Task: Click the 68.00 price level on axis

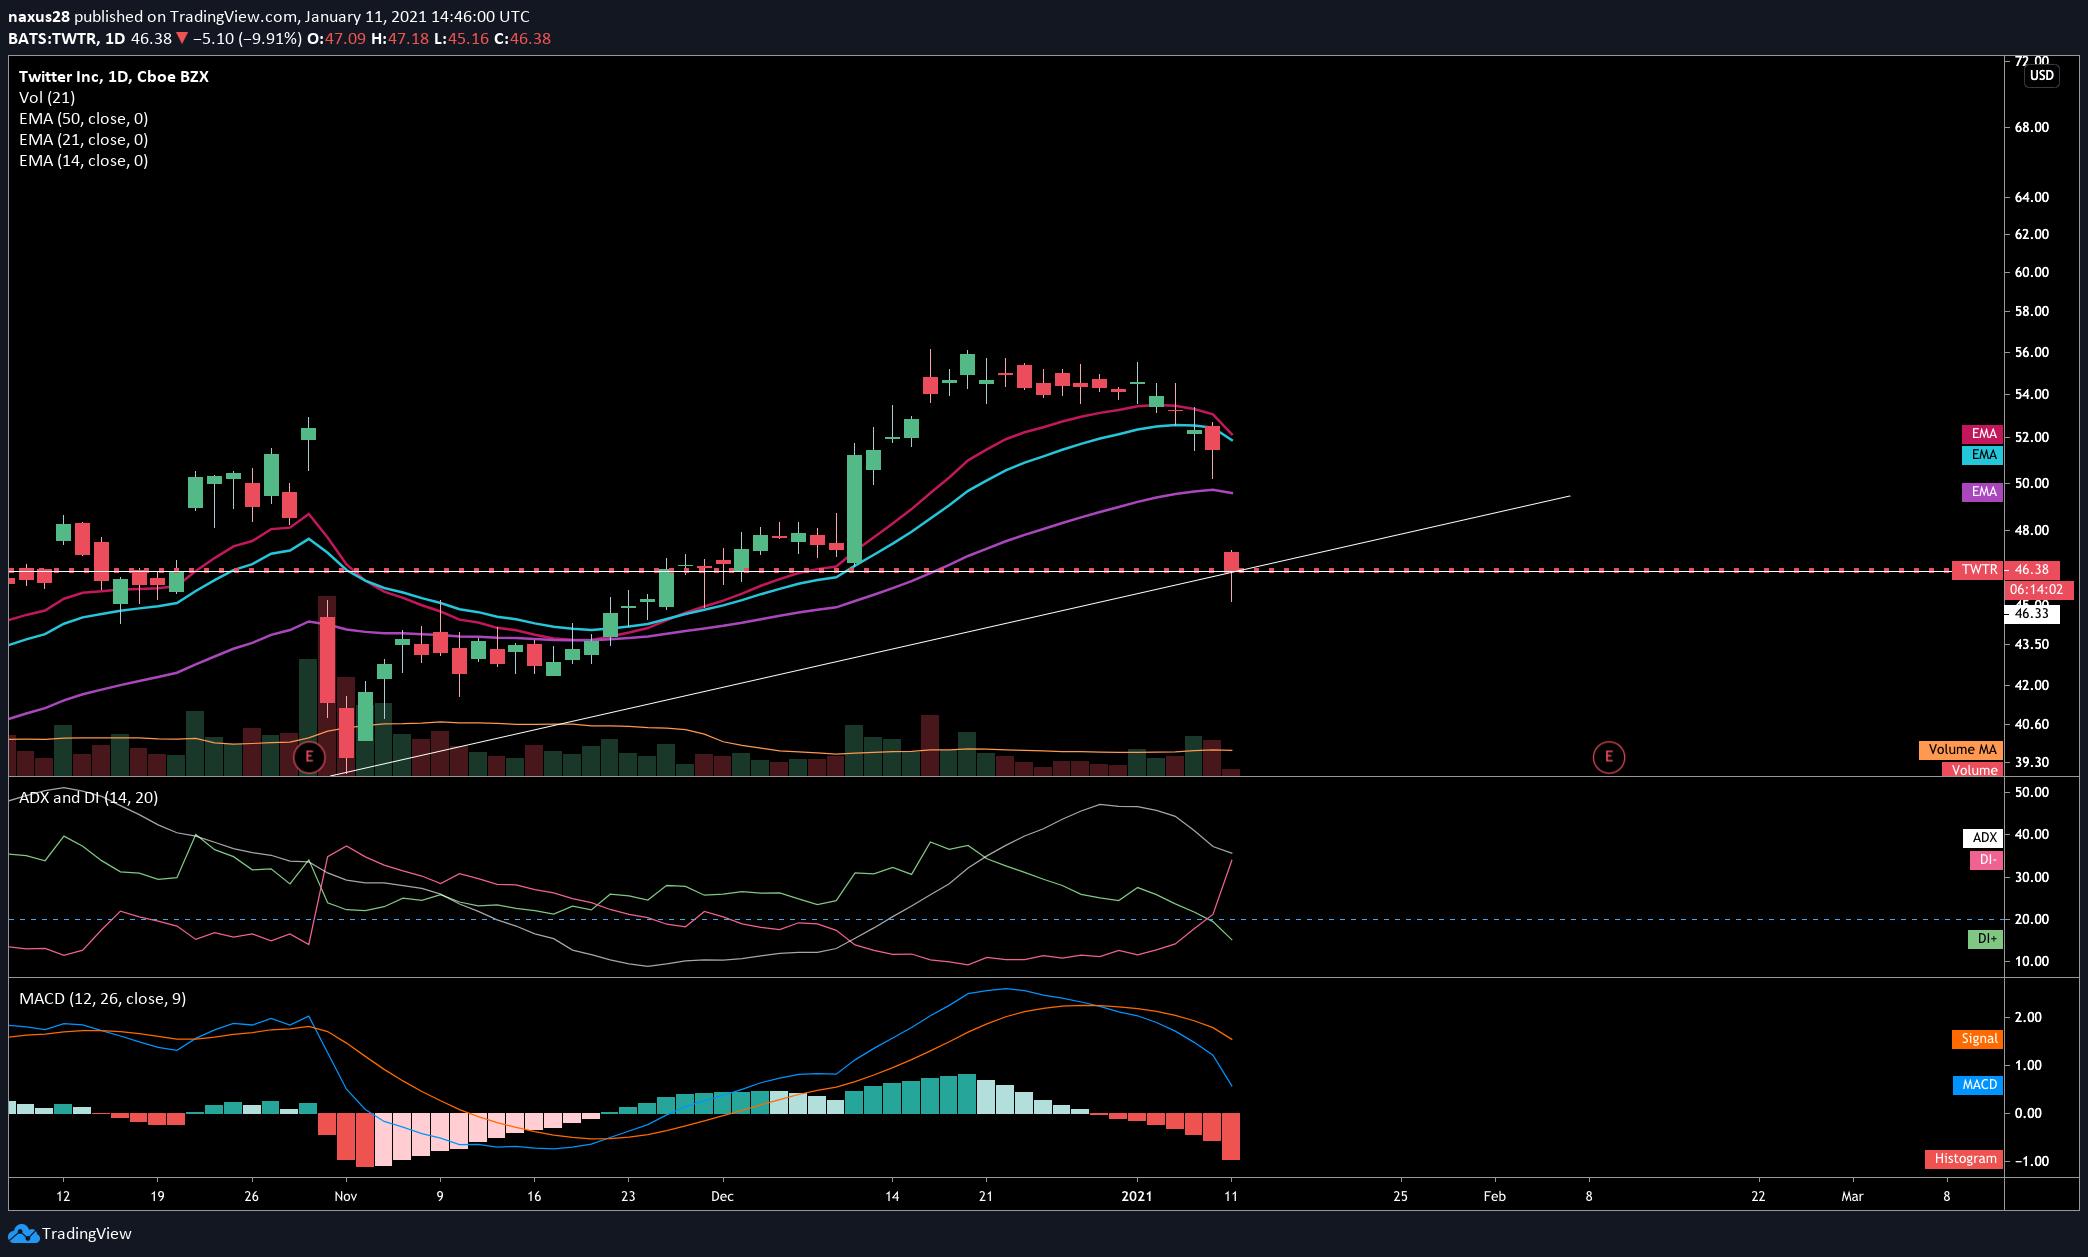Action: point(2032,128)
